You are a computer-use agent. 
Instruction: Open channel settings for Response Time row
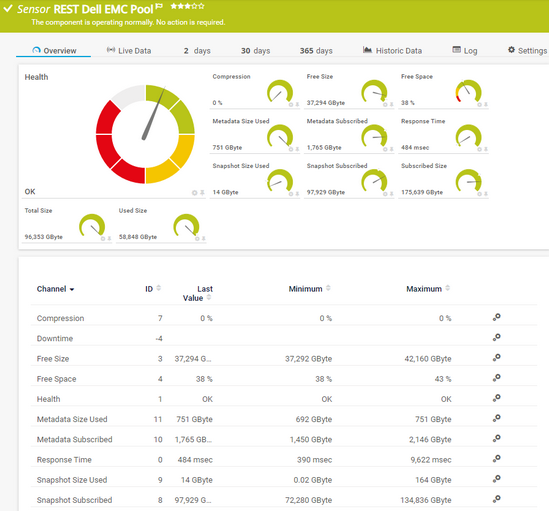click(496, 459)
